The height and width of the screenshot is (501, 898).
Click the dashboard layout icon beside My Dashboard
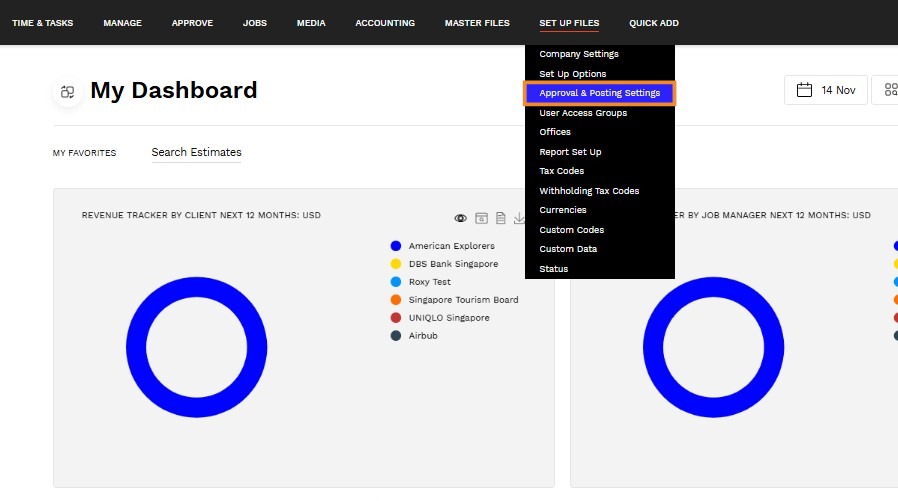[x=68, y=92]
